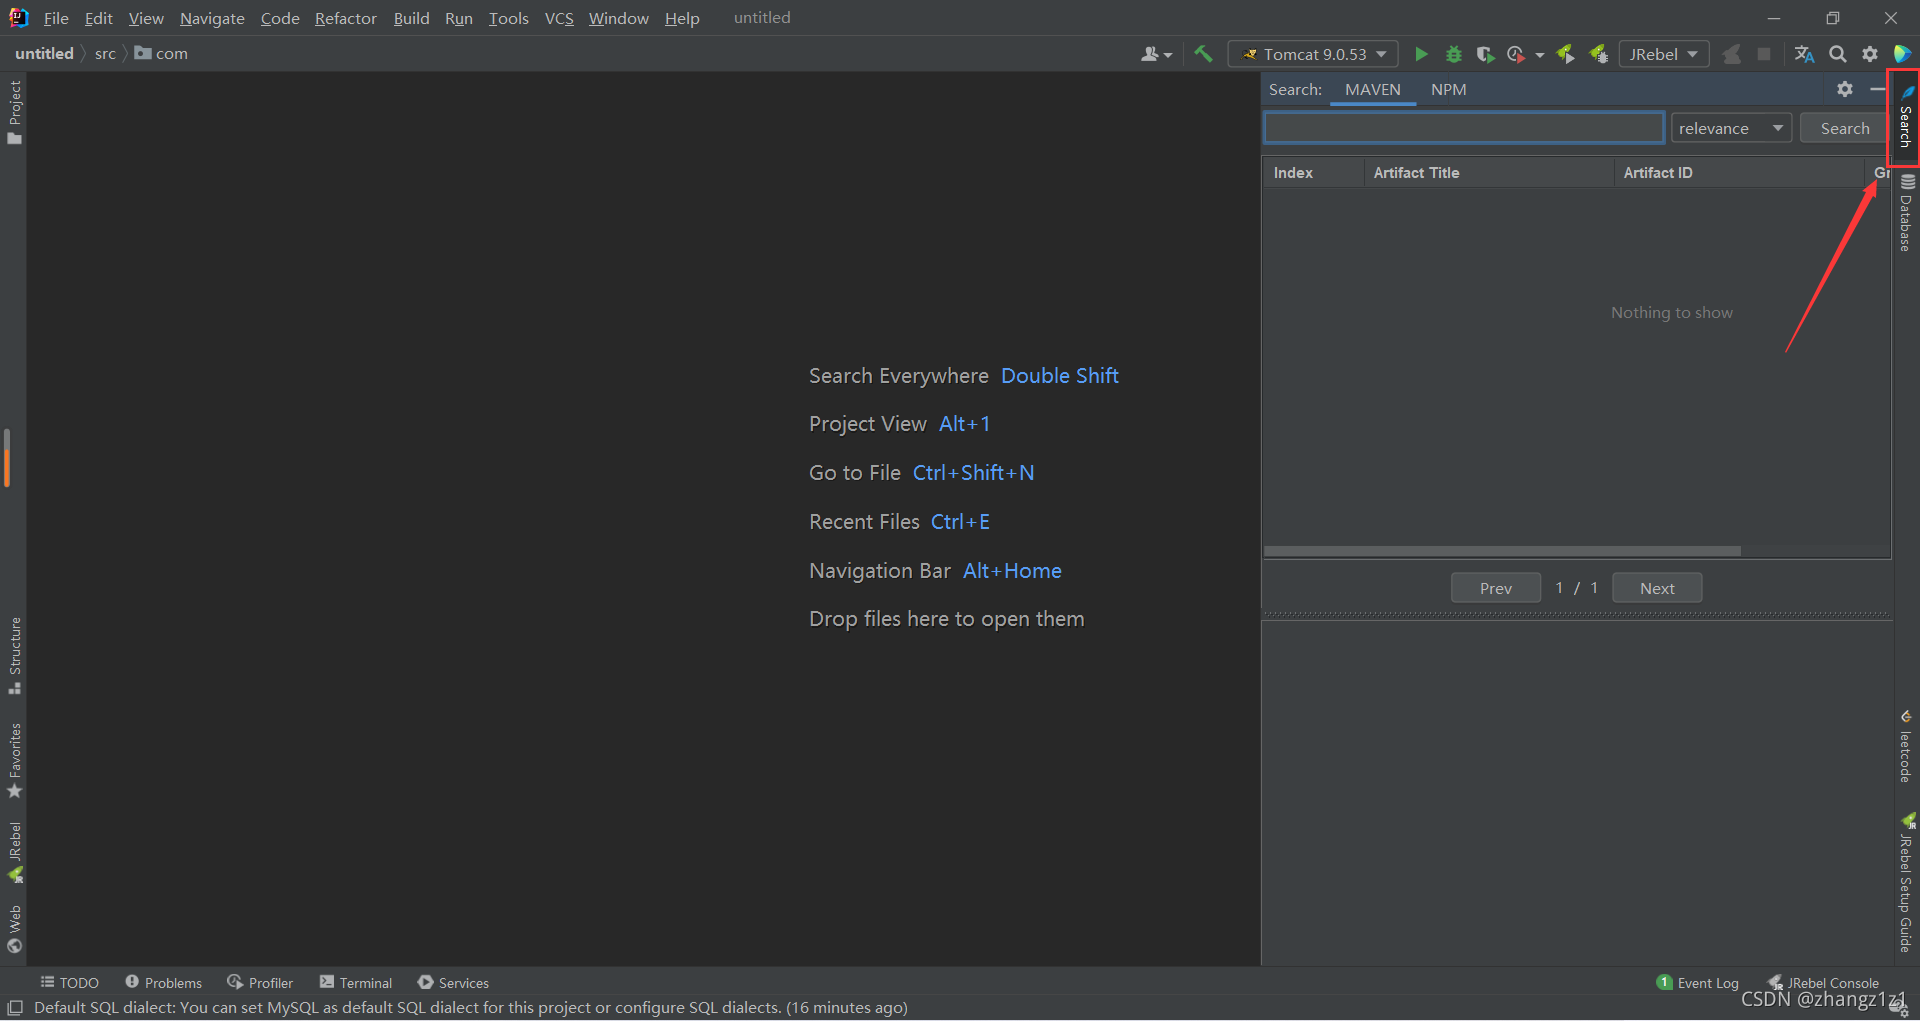This screenshot has width=1920, height=1021.
Task: Open IDE settings gear in main toolbar
Action: pyautogui.click(x=1870, y=54)
